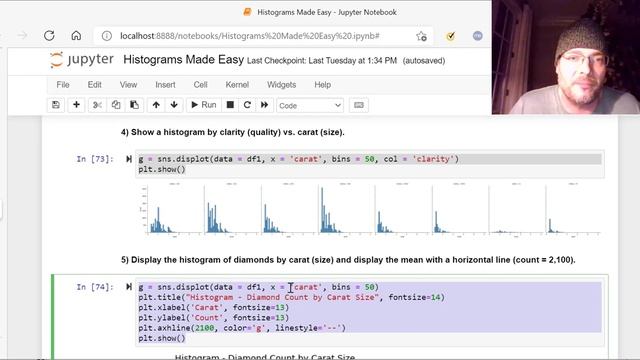The height and width of the screenshot is (360, 640).
Task: Click heading 4) Show a histogram by clarity
Action: pyautogui.click(x=233, y=132)
